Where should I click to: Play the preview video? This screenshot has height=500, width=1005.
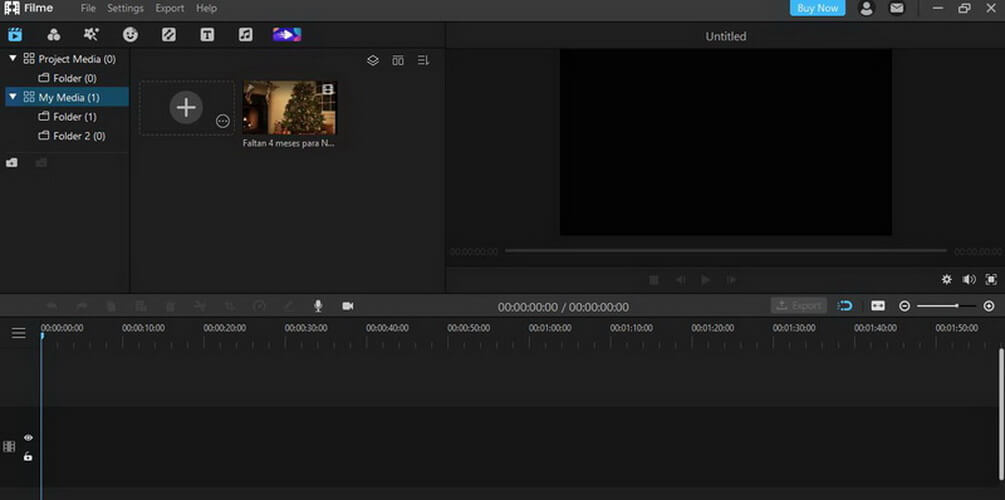(x=706, y=279)
